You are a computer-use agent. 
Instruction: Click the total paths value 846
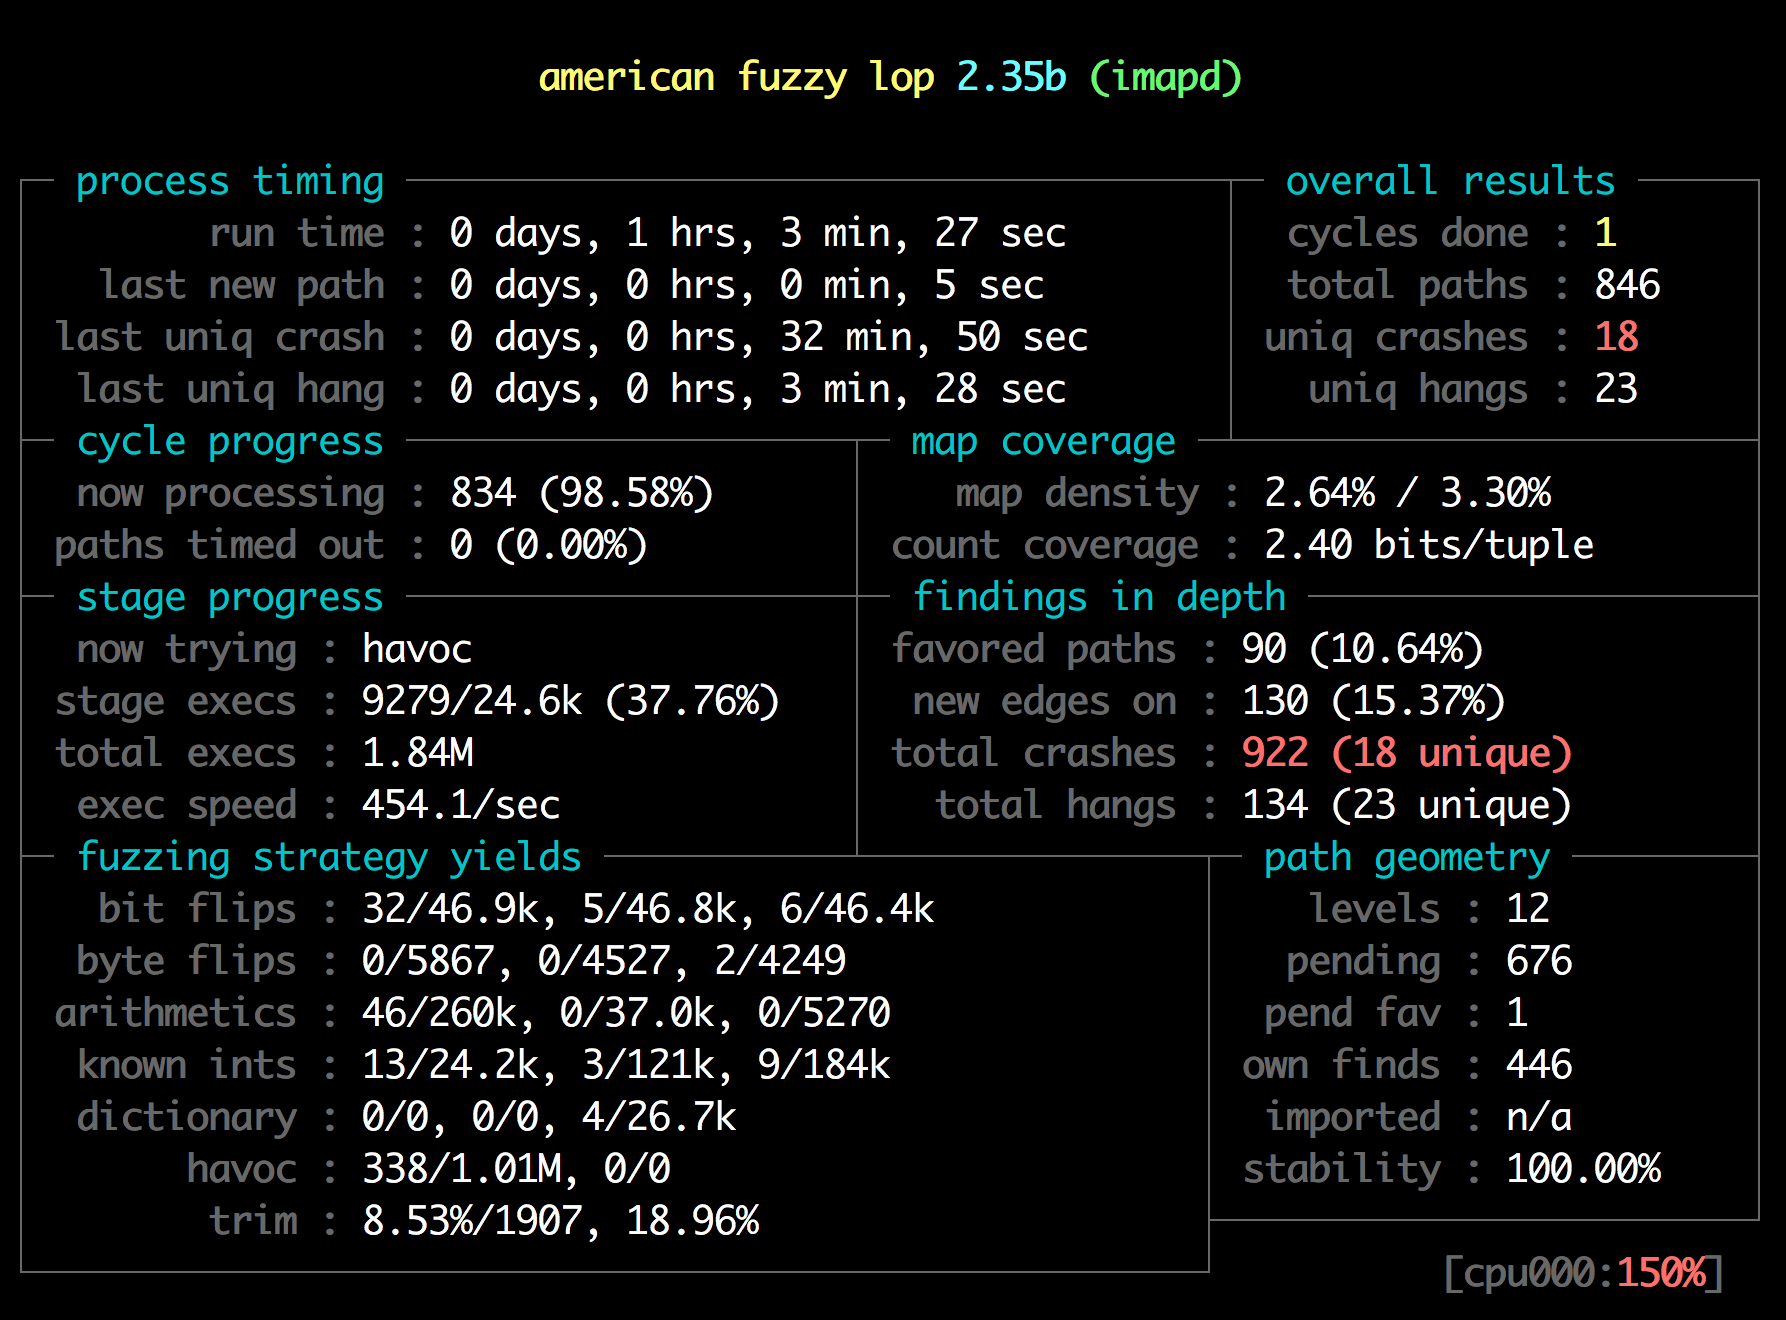click(x=1627, y=286)
